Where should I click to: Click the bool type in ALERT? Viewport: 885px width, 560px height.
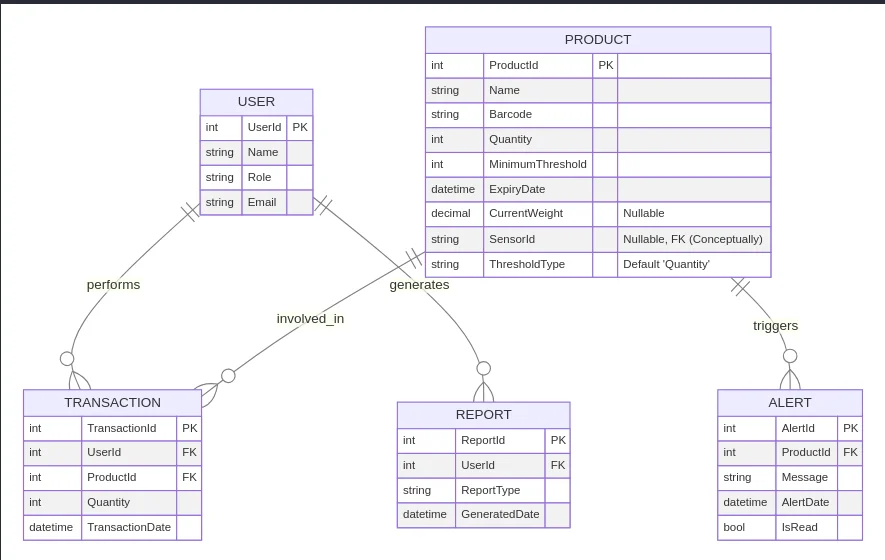coord(734,527)
